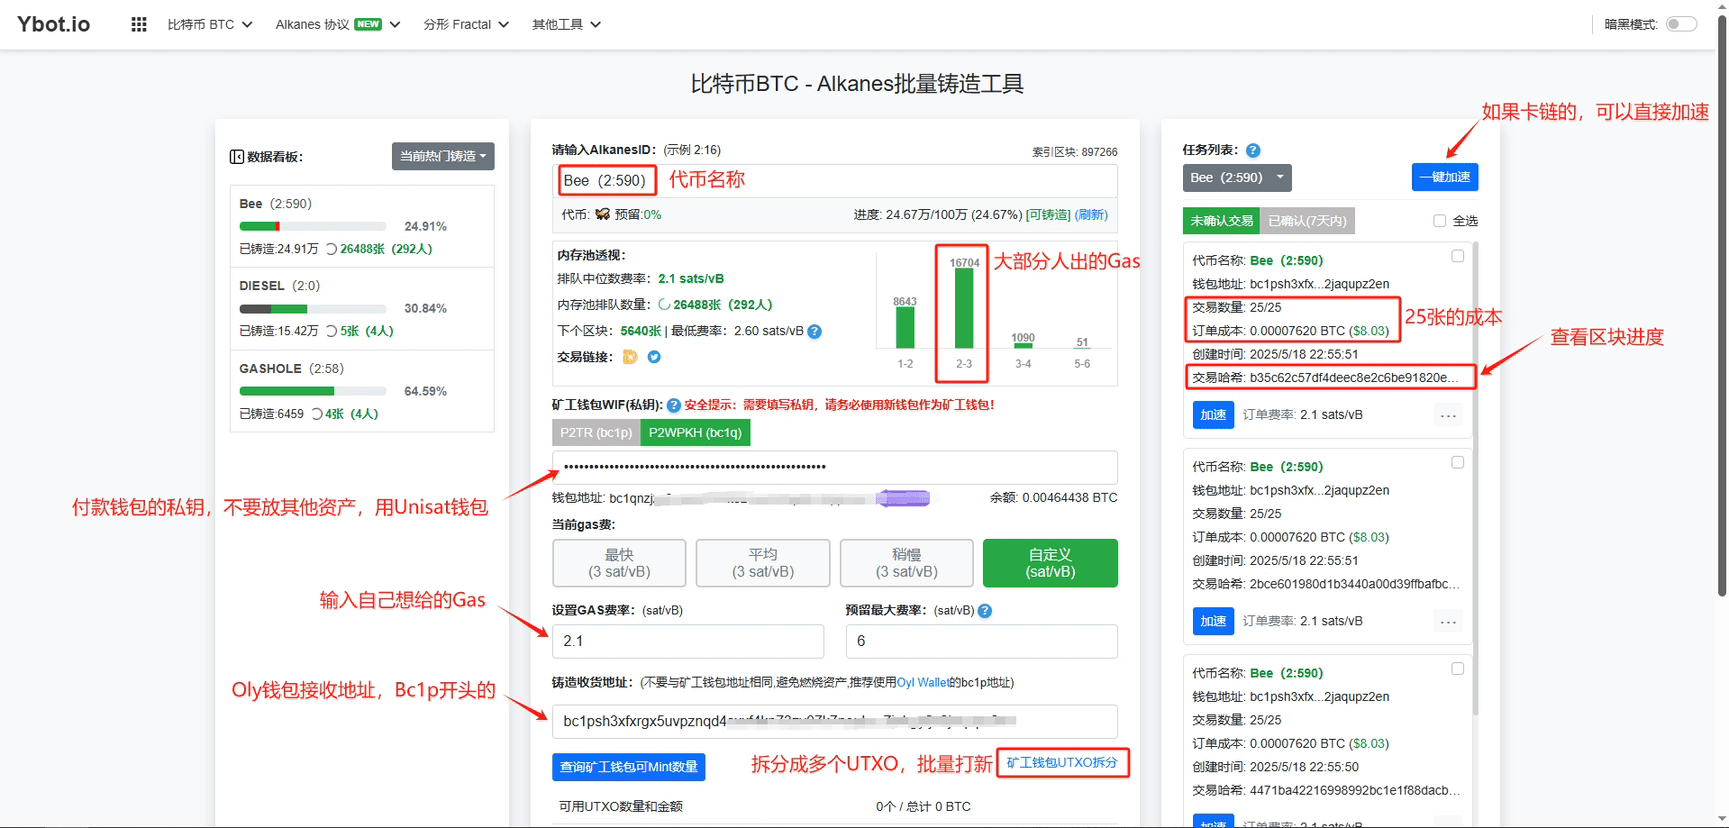
Task: Select DIESEL (2:0) in data dashboard
Action: coord(362,308)
